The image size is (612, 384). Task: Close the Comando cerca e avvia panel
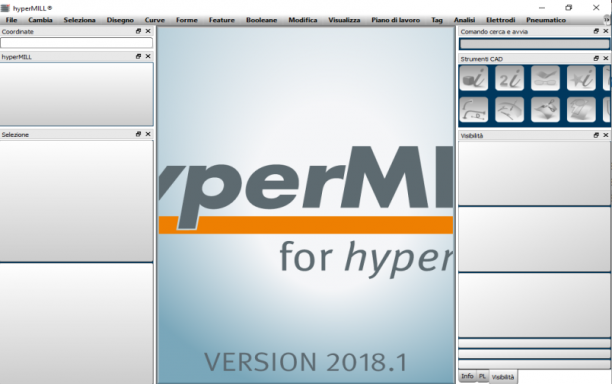point(606,31)
